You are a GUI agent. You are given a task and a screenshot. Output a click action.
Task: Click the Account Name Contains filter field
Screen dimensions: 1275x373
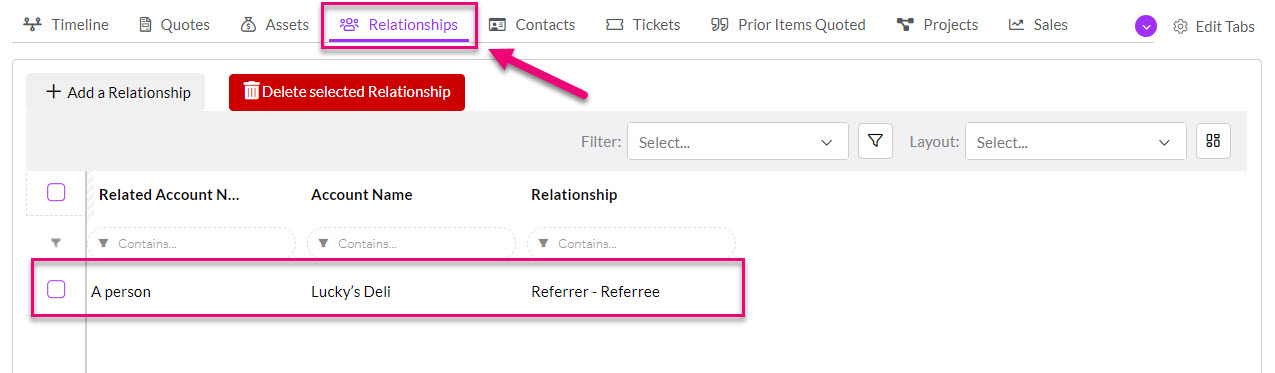(x=411, y=243)
